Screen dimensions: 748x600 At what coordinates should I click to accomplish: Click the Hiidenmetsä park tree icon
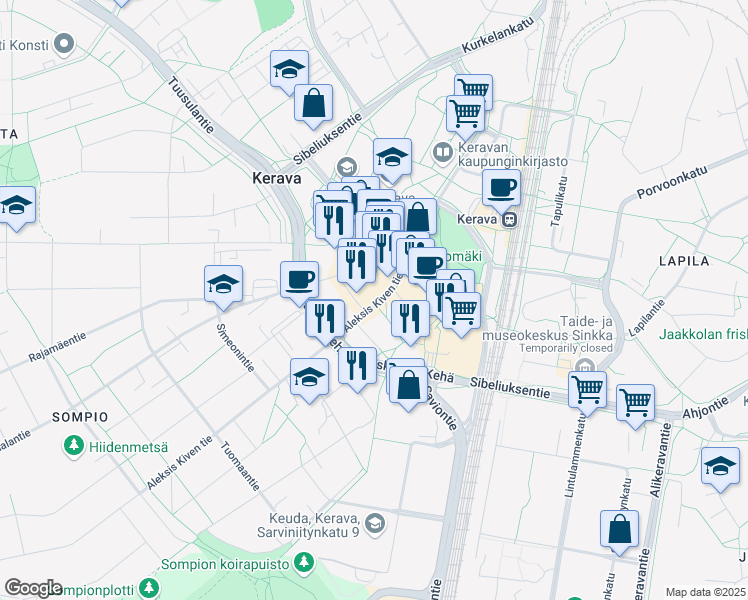point(73,446)
